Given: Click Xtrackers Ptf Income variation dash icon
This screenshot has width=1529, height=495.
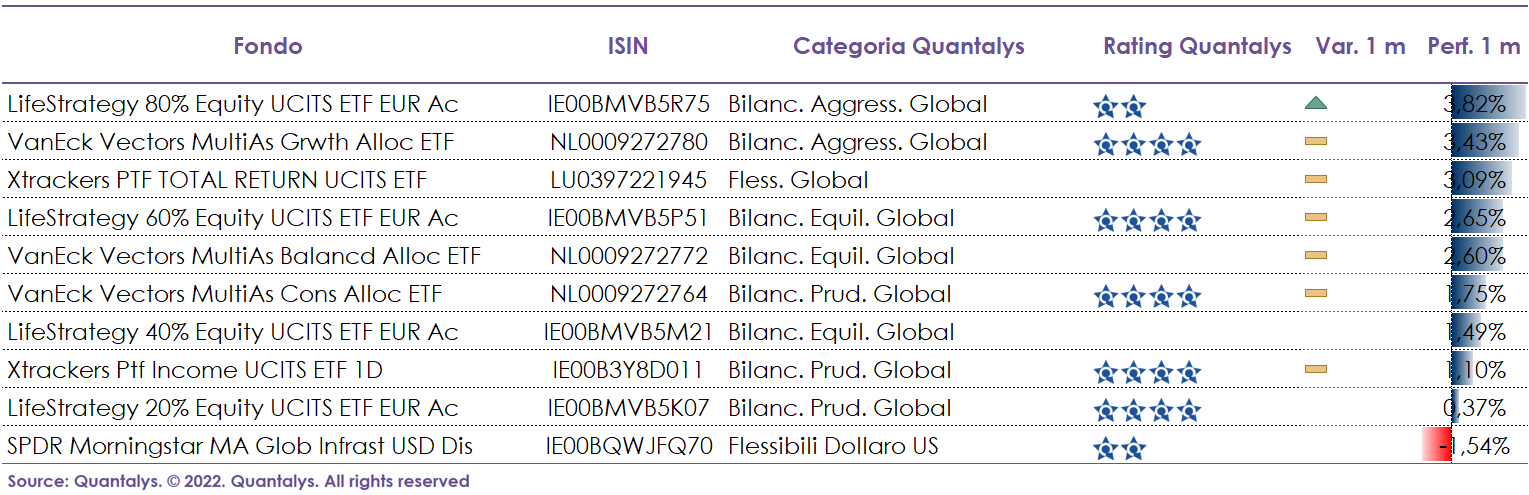Looking at the screenshot, I should coord(1316,370).
